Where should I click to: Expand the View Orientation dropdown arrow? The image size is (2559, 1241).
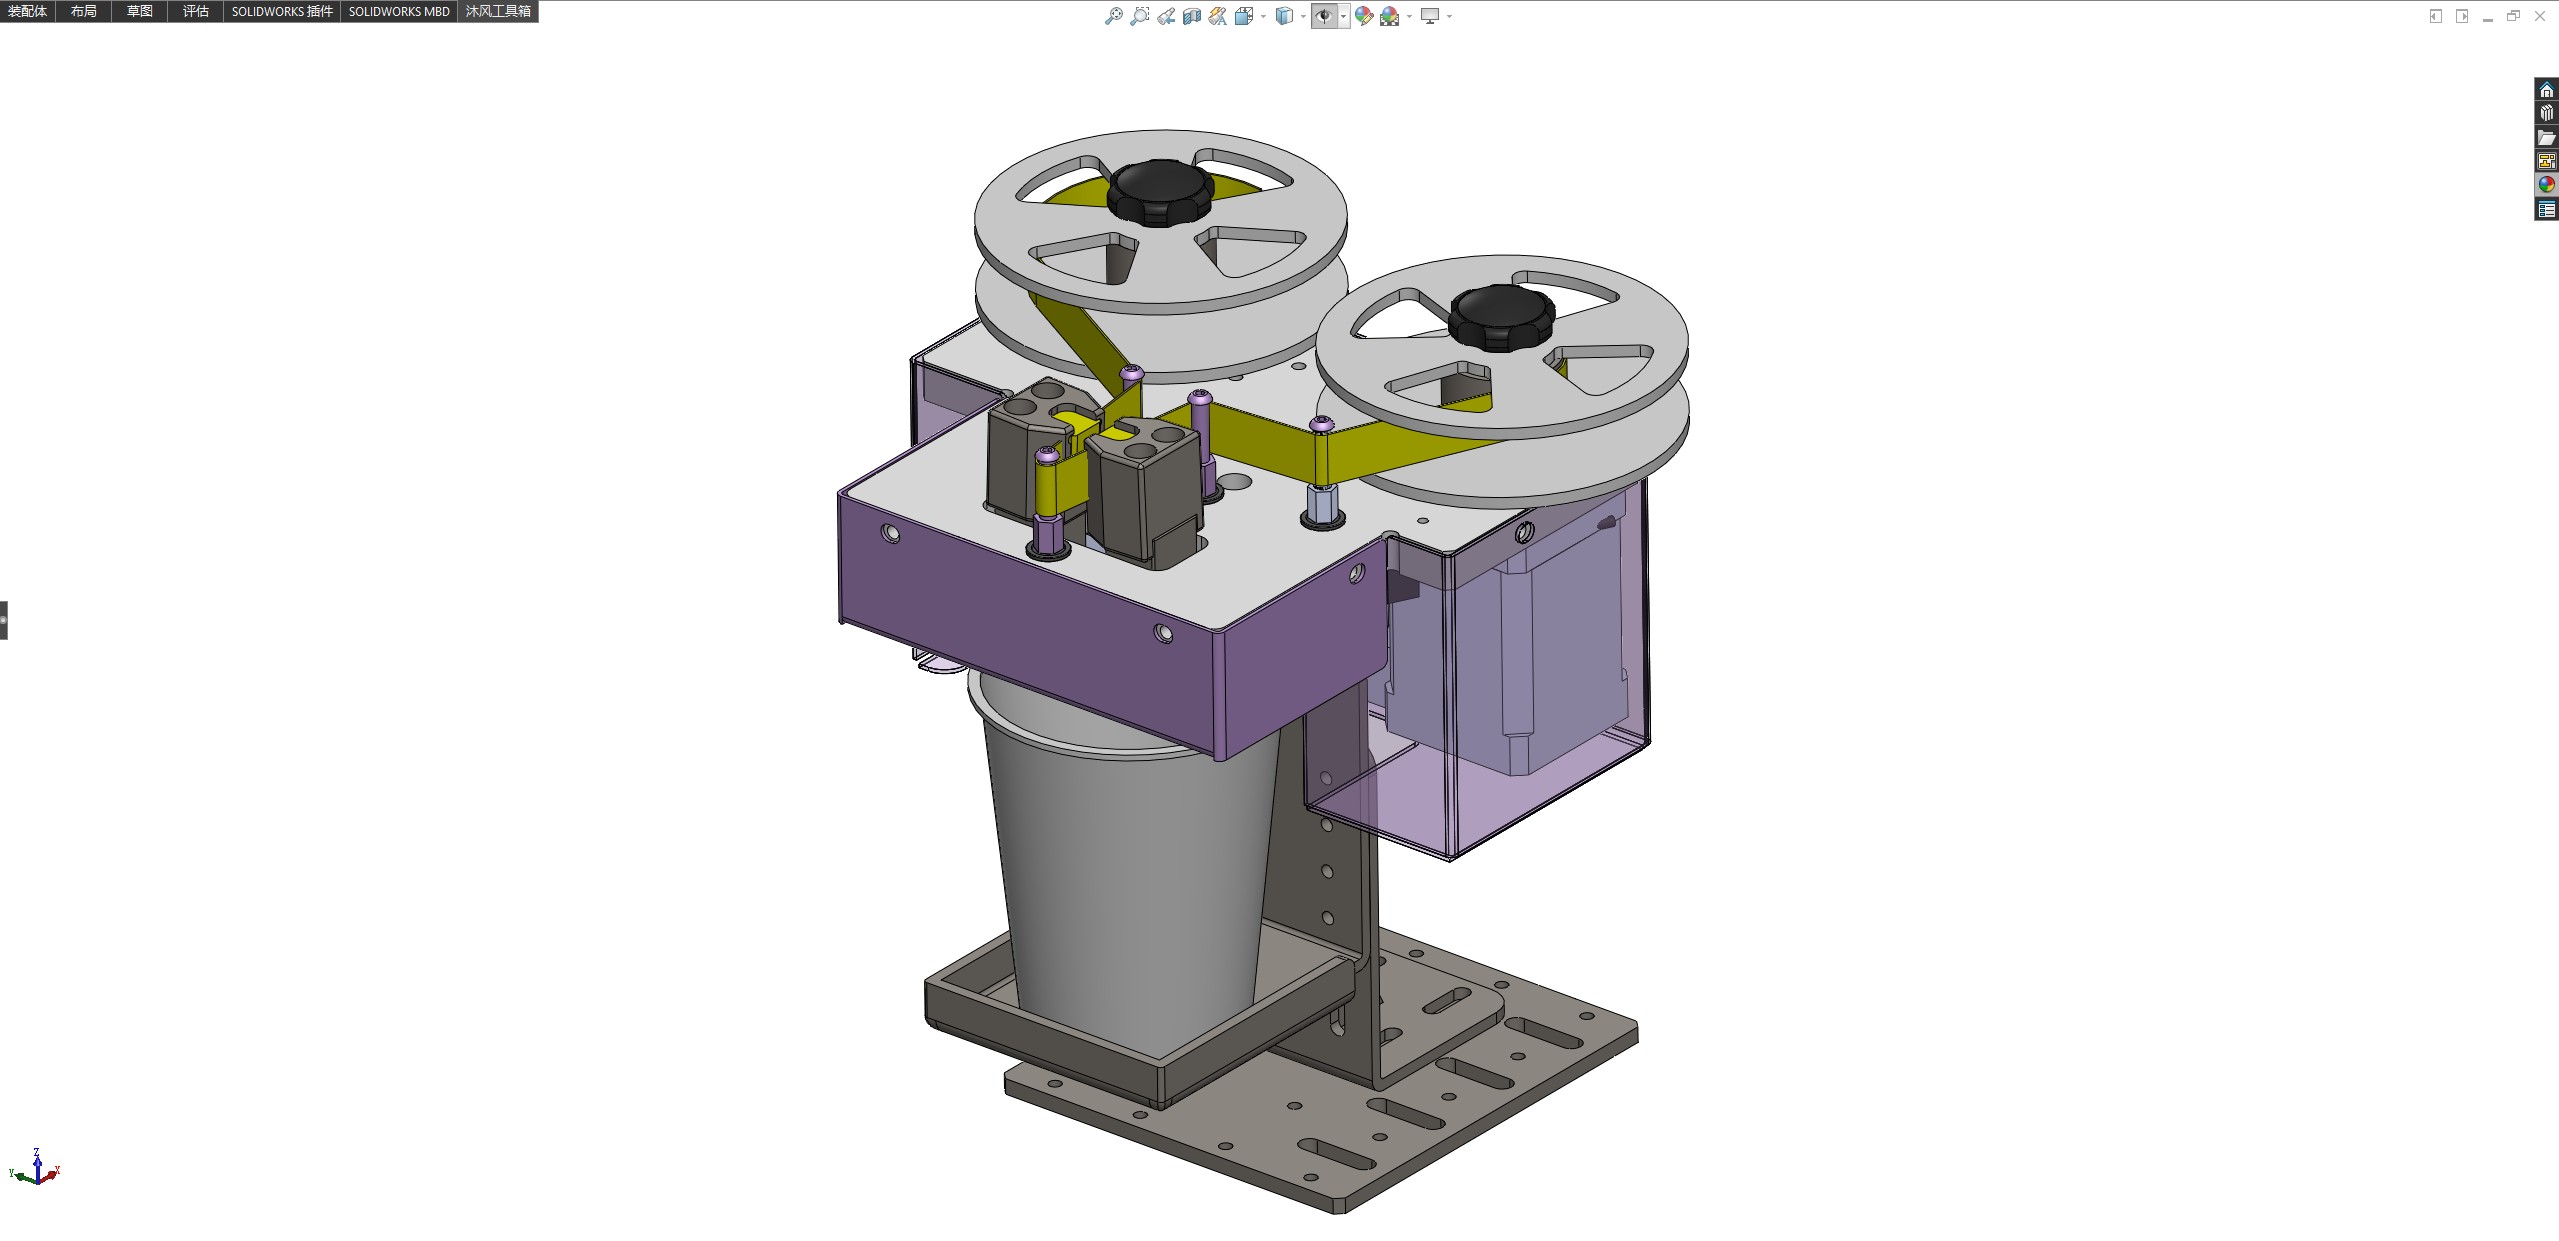point(1263,16)
